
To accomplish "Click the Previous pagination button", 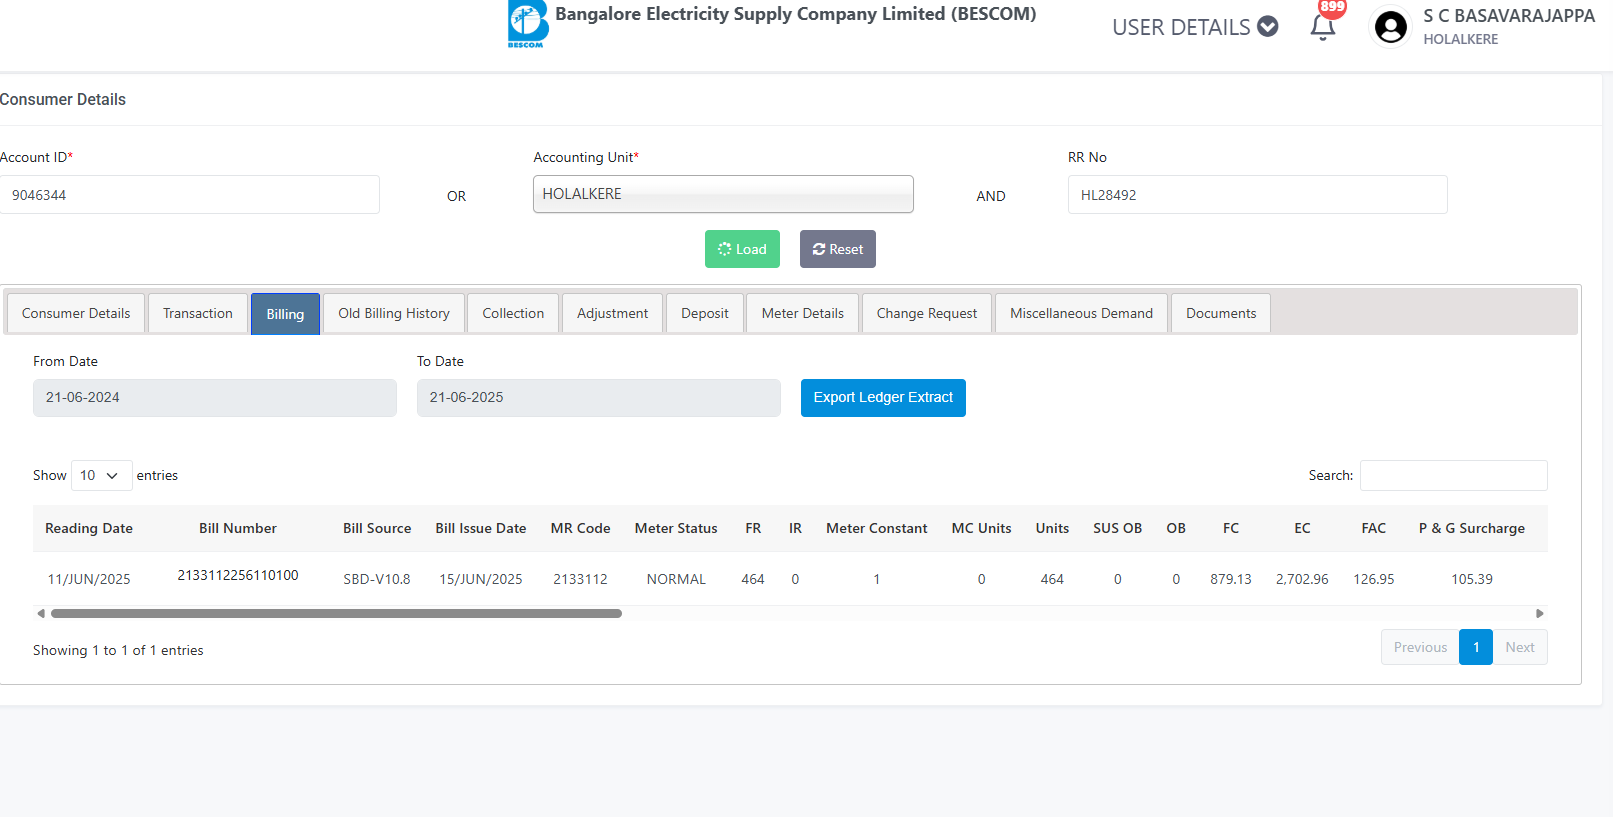I will click(x=1420, y=647).
